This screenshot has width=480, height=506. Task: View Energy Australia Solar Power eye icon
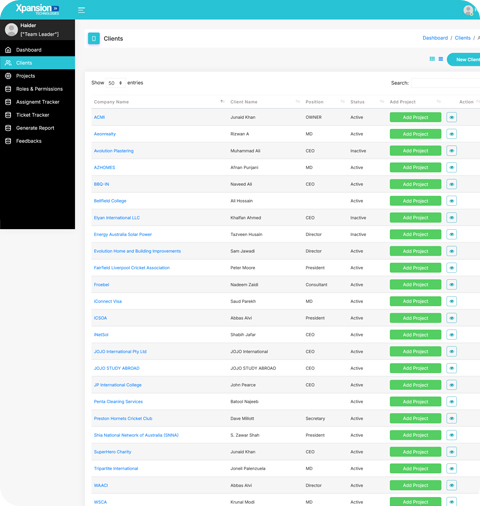(x=451, y=234)
